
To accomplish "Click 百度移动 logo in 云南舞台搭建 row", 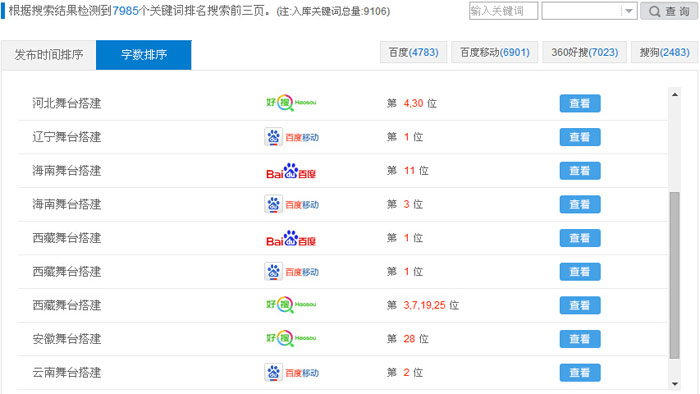I will (292, 373).
